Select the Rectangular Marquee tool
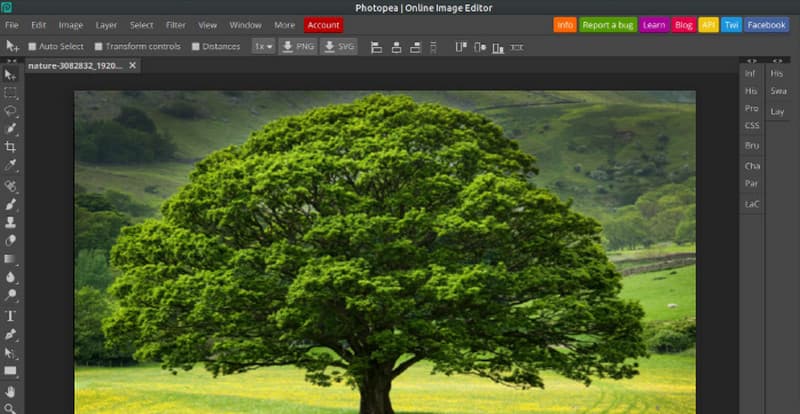 click(11, 92)
